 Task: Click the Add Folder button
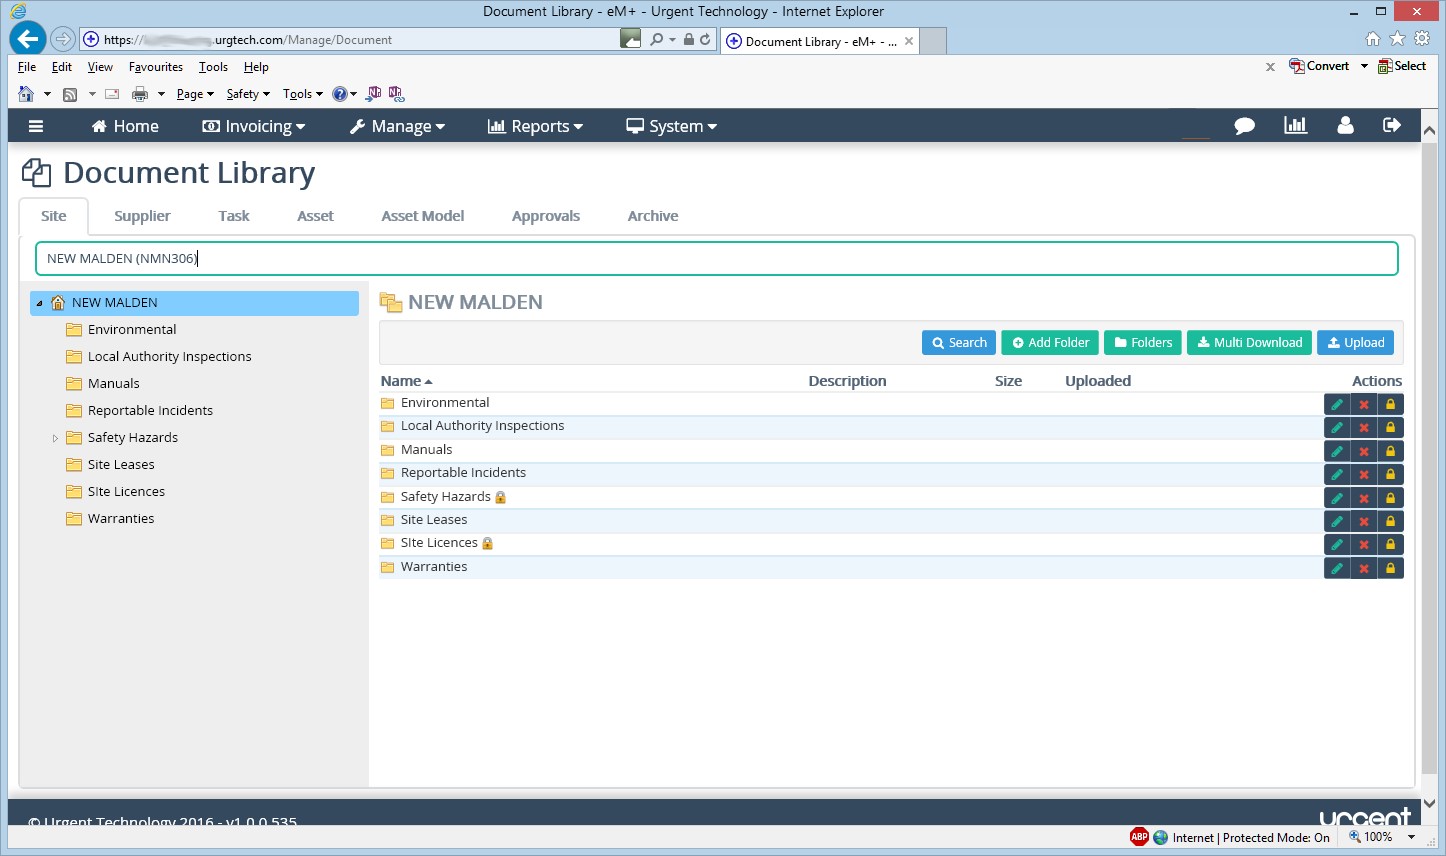point(1049,342)
